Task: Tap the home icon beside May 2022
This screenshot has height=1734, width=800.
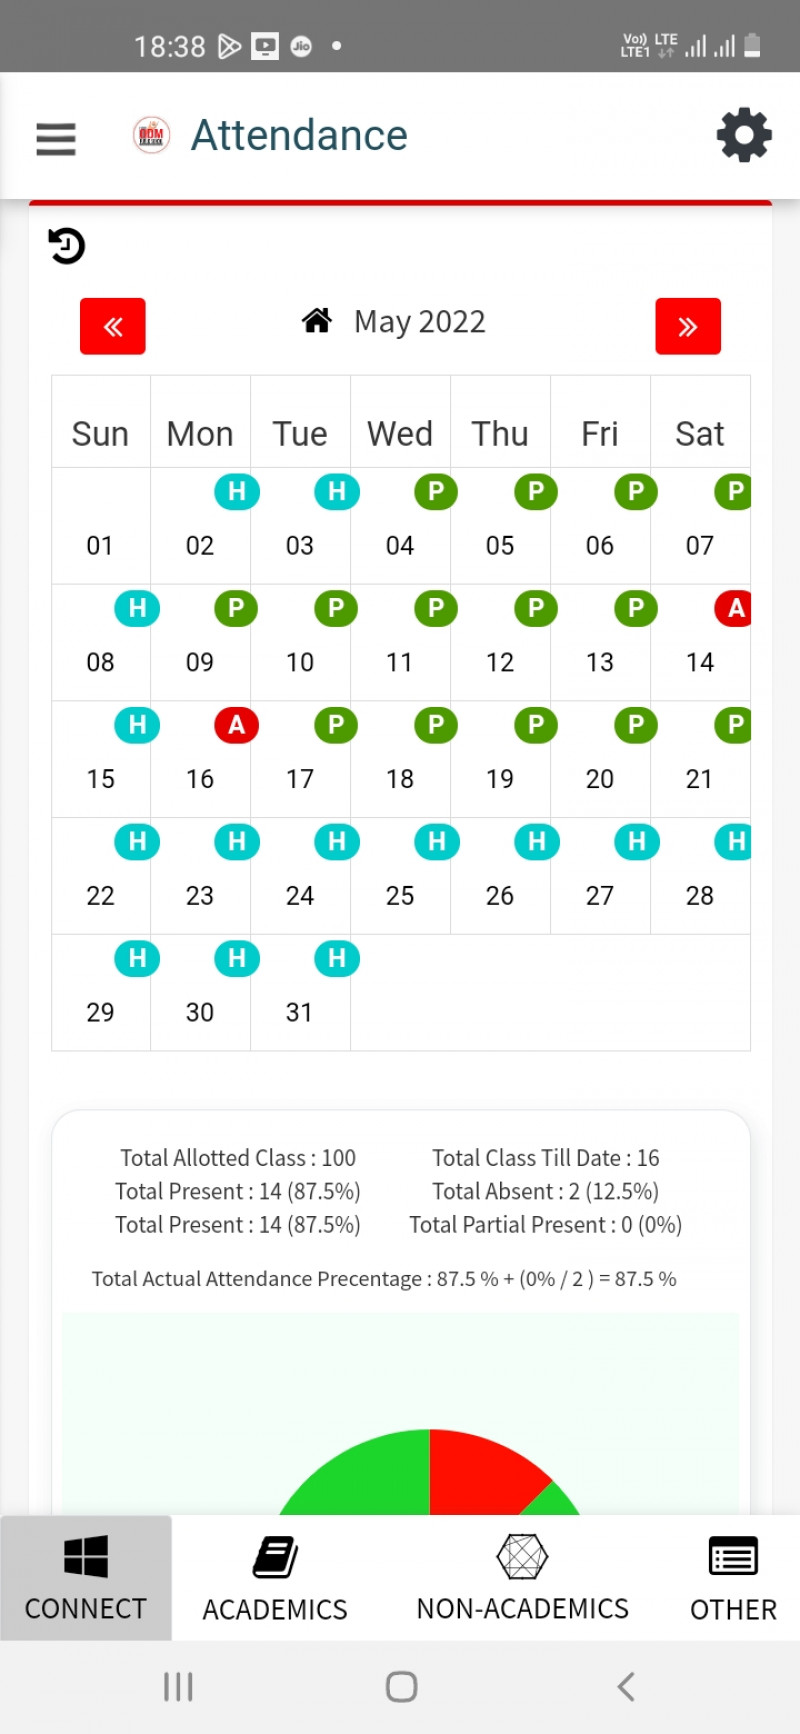Action: tap(317, 321)
